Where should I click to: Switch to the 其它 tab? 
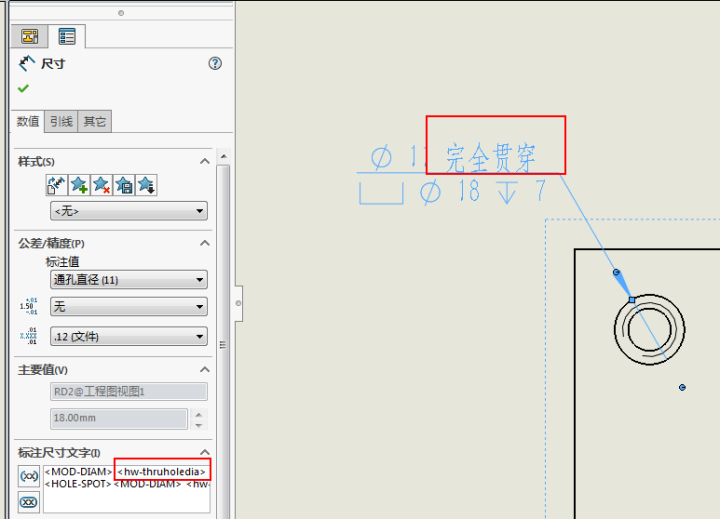(x=94, y=122)
